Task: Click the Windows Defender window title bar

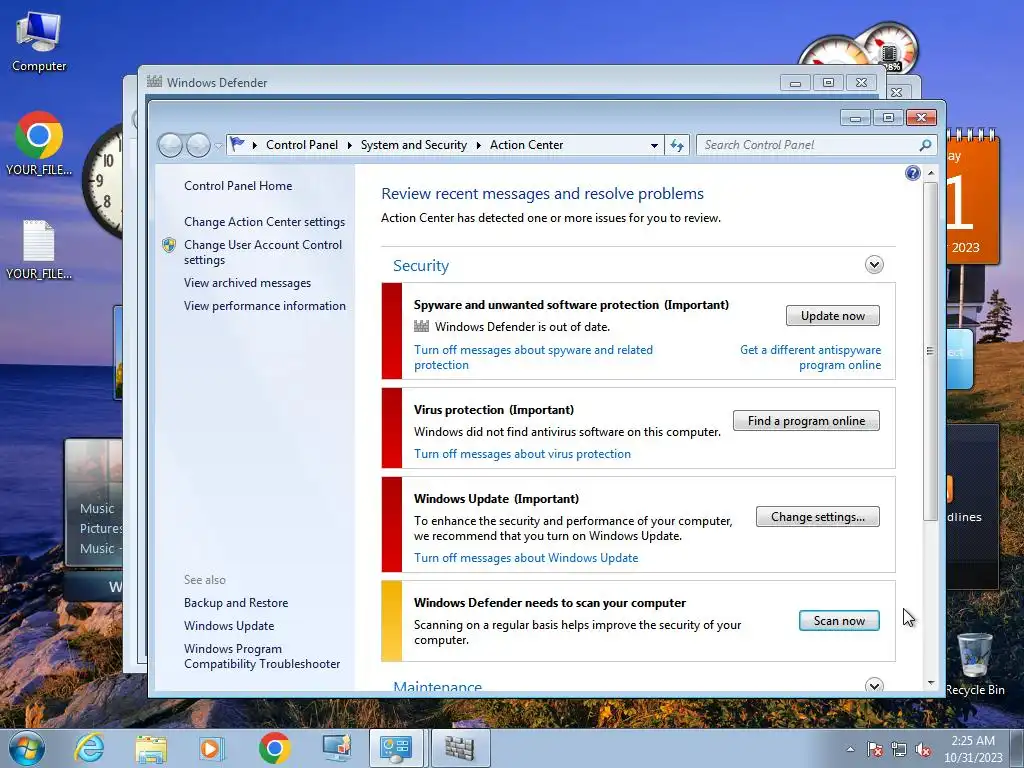Action: pos(457,82)
